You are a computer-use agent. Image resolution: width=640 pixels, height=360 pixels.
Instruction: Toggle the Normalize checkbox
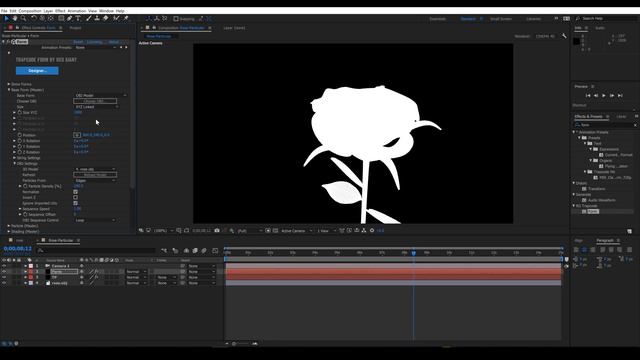[76, 192]
